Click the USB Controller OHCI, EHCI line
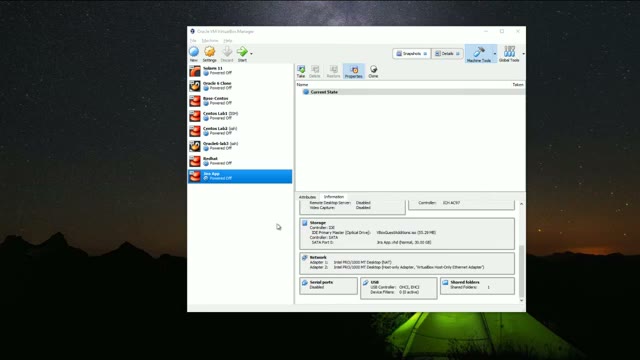This screenshot has width=640, height=360. click(x=395, y=287)
